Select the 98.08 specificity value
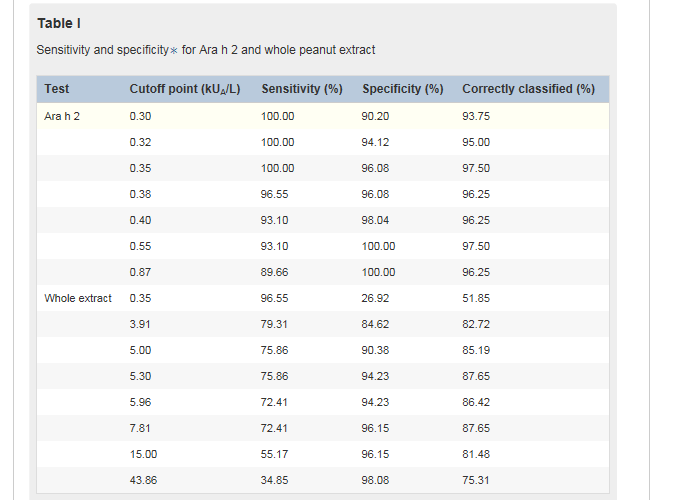Image resolution: width=677 pixels, height=500 pixels. [375, 480]
